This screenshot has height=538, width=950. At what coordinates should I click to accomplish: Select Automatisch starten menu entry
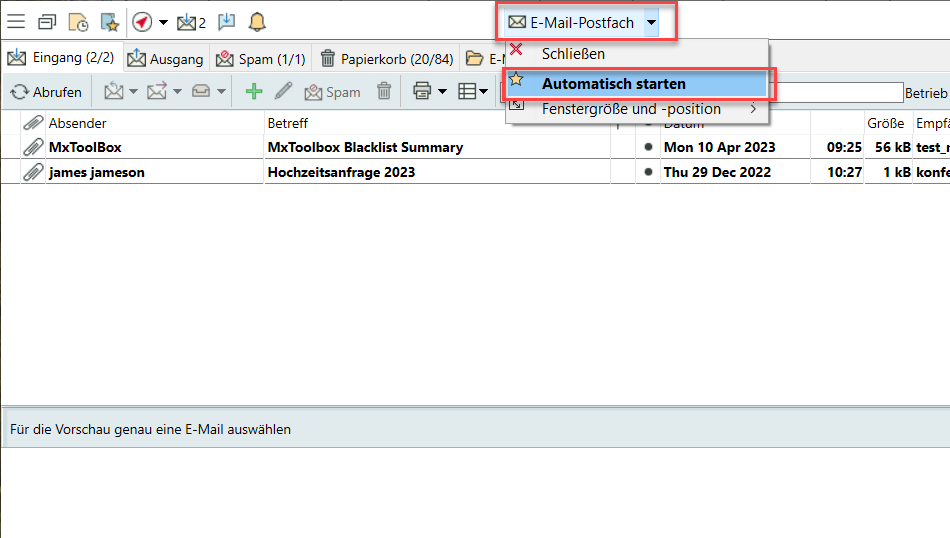tap(613, 84)
